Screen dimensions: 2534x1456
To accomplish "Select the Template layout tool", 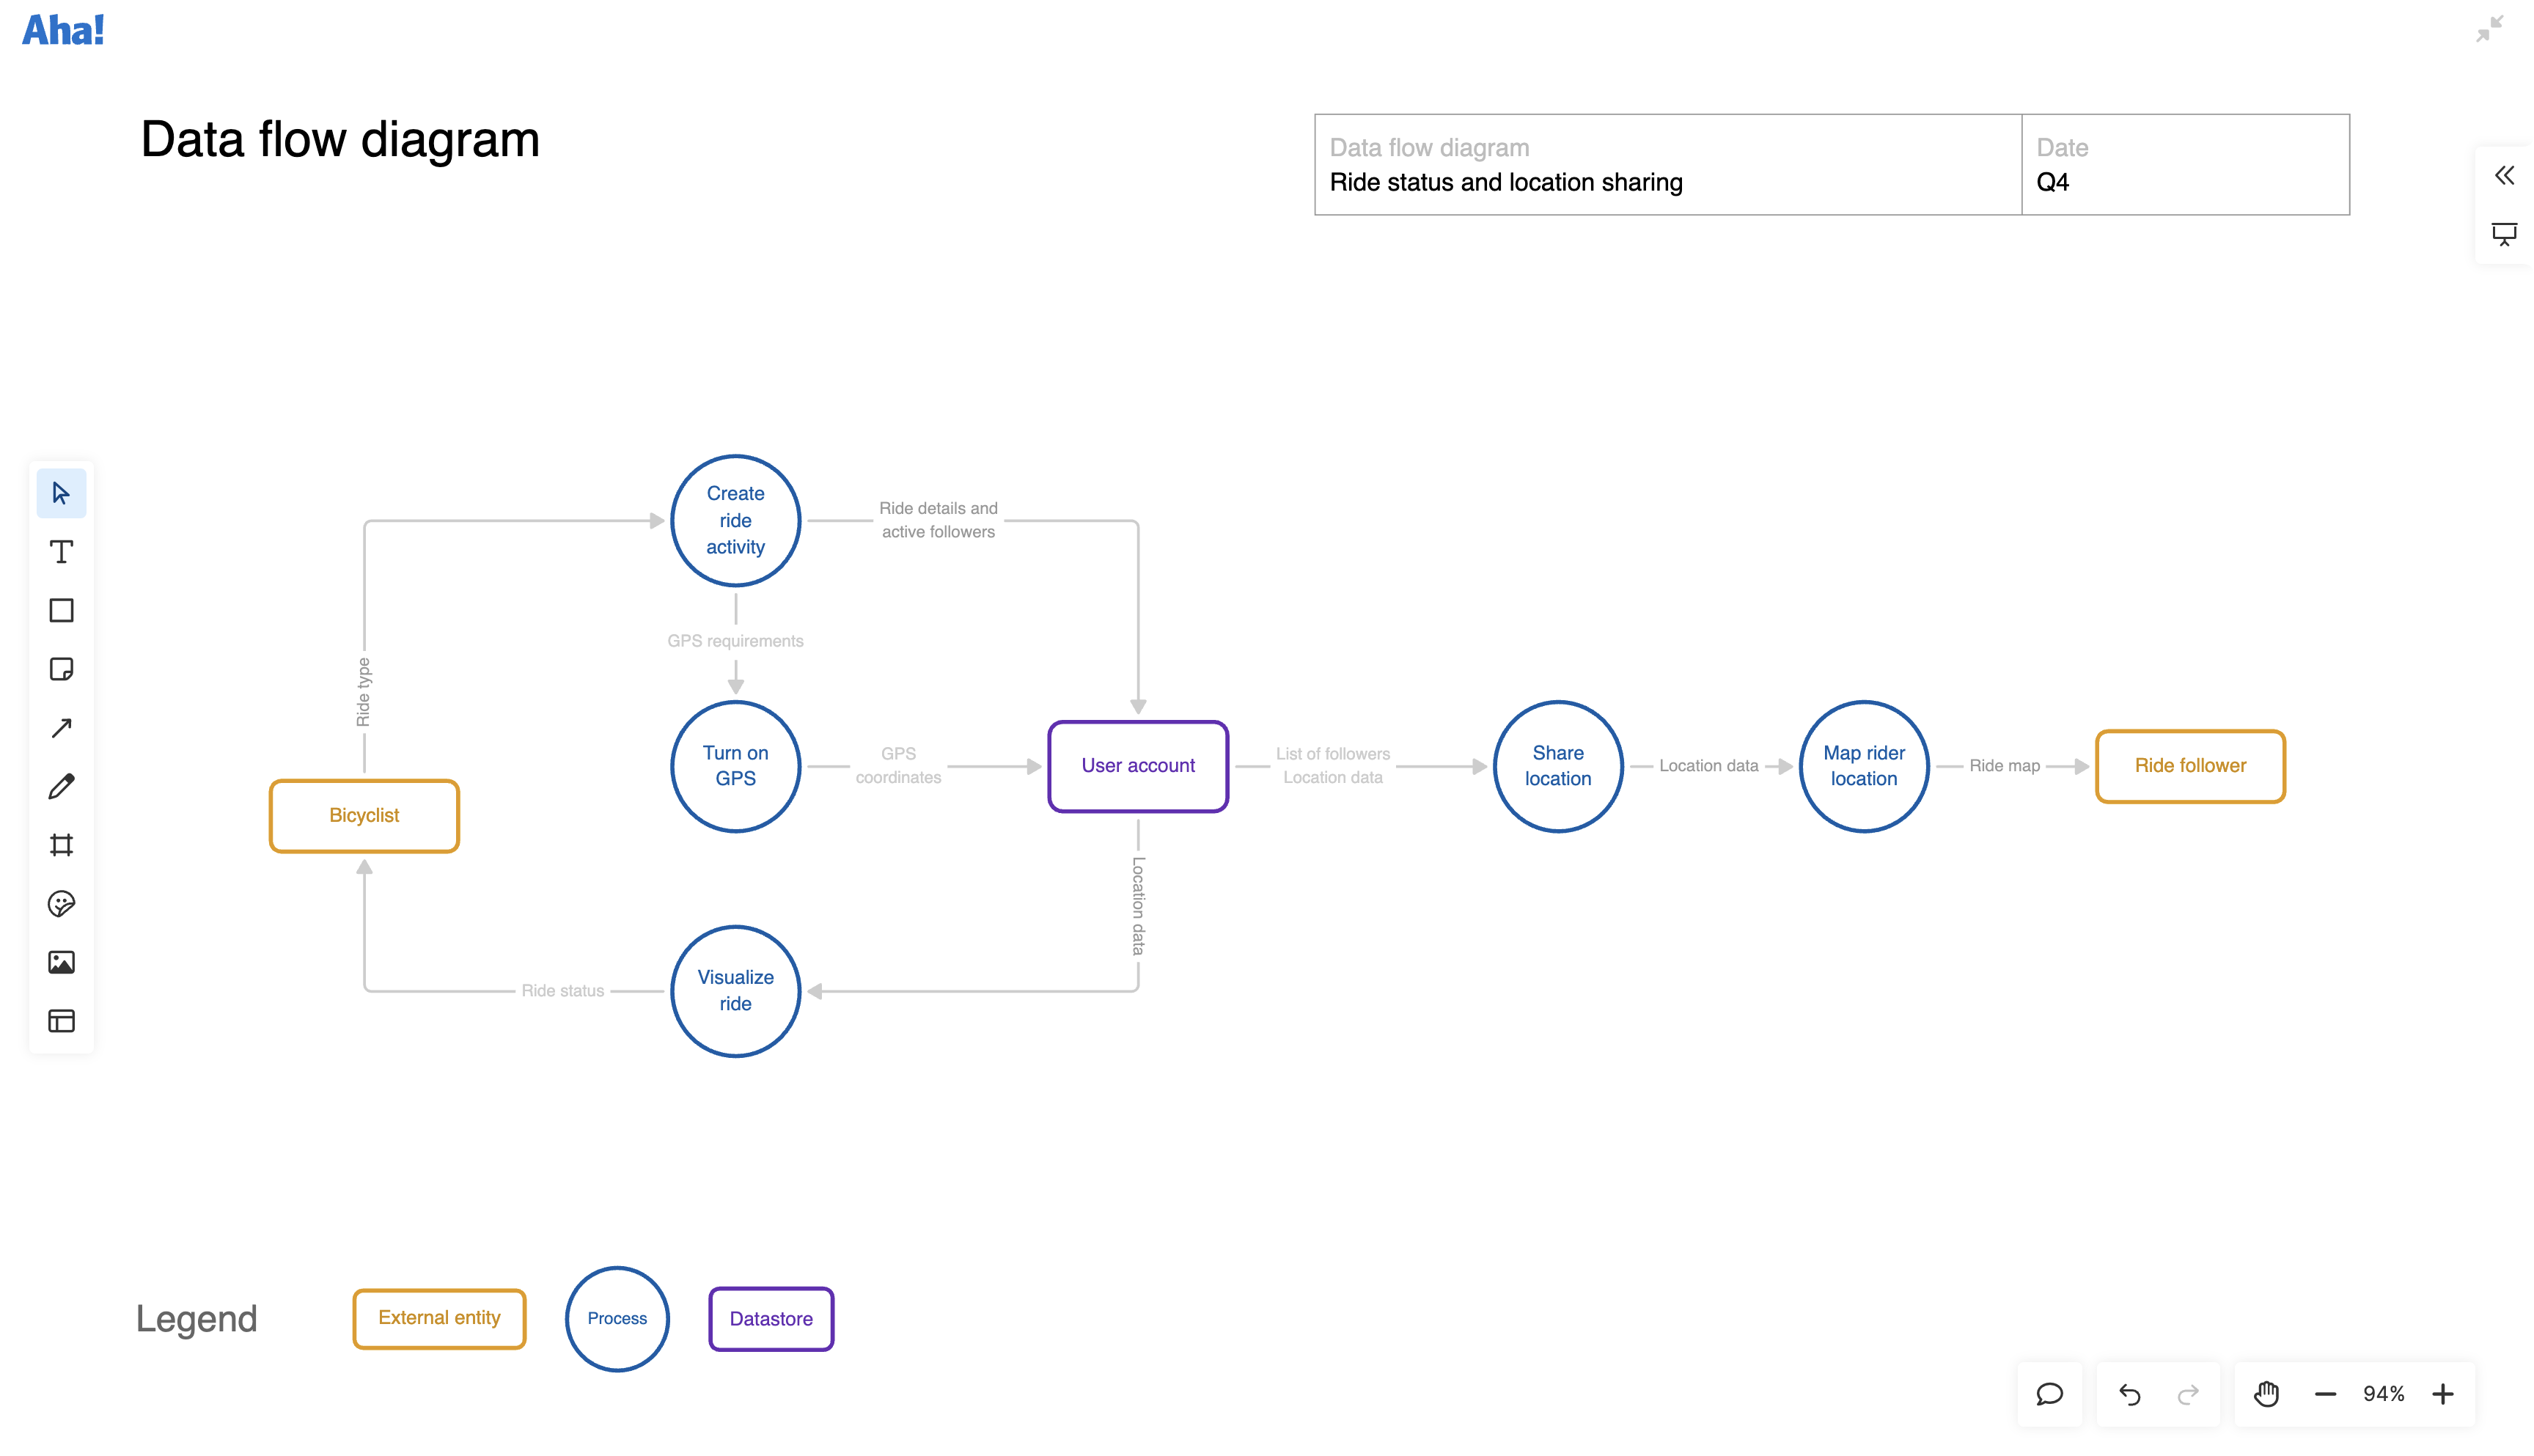I will (x=61, y=1021).
